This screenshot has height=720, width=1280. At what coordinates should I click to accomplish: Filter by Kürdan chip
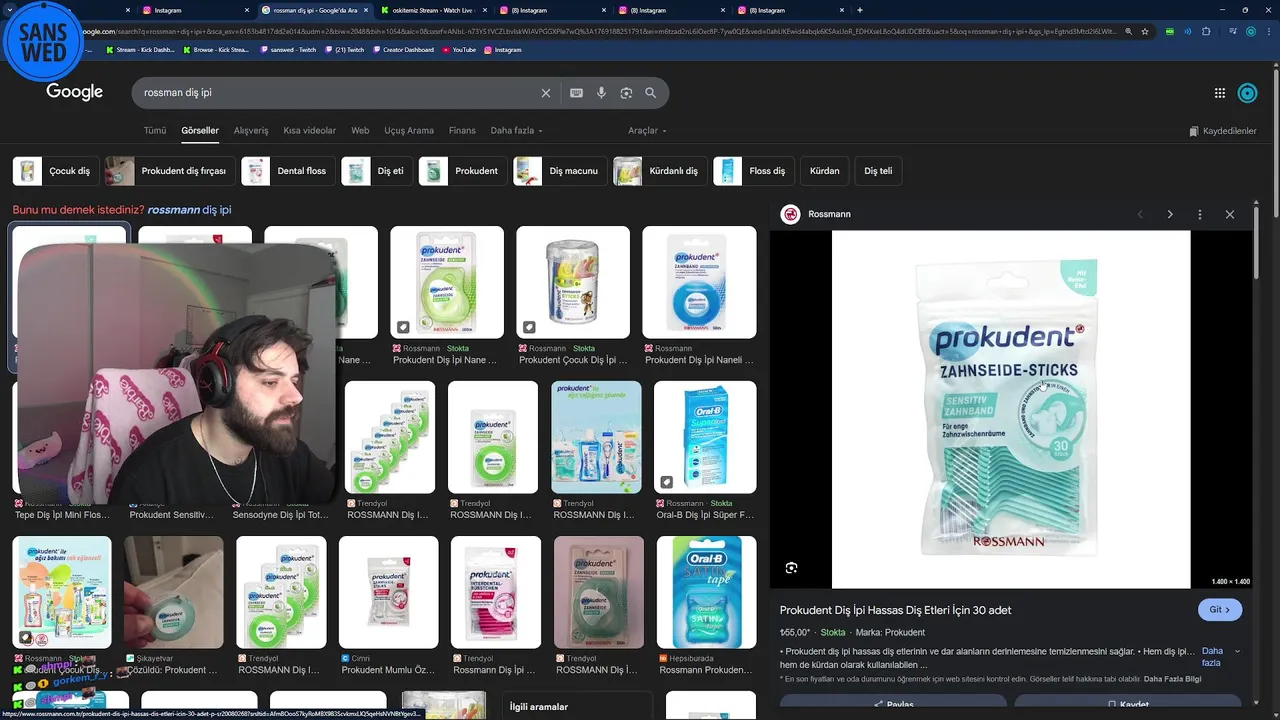824,171
